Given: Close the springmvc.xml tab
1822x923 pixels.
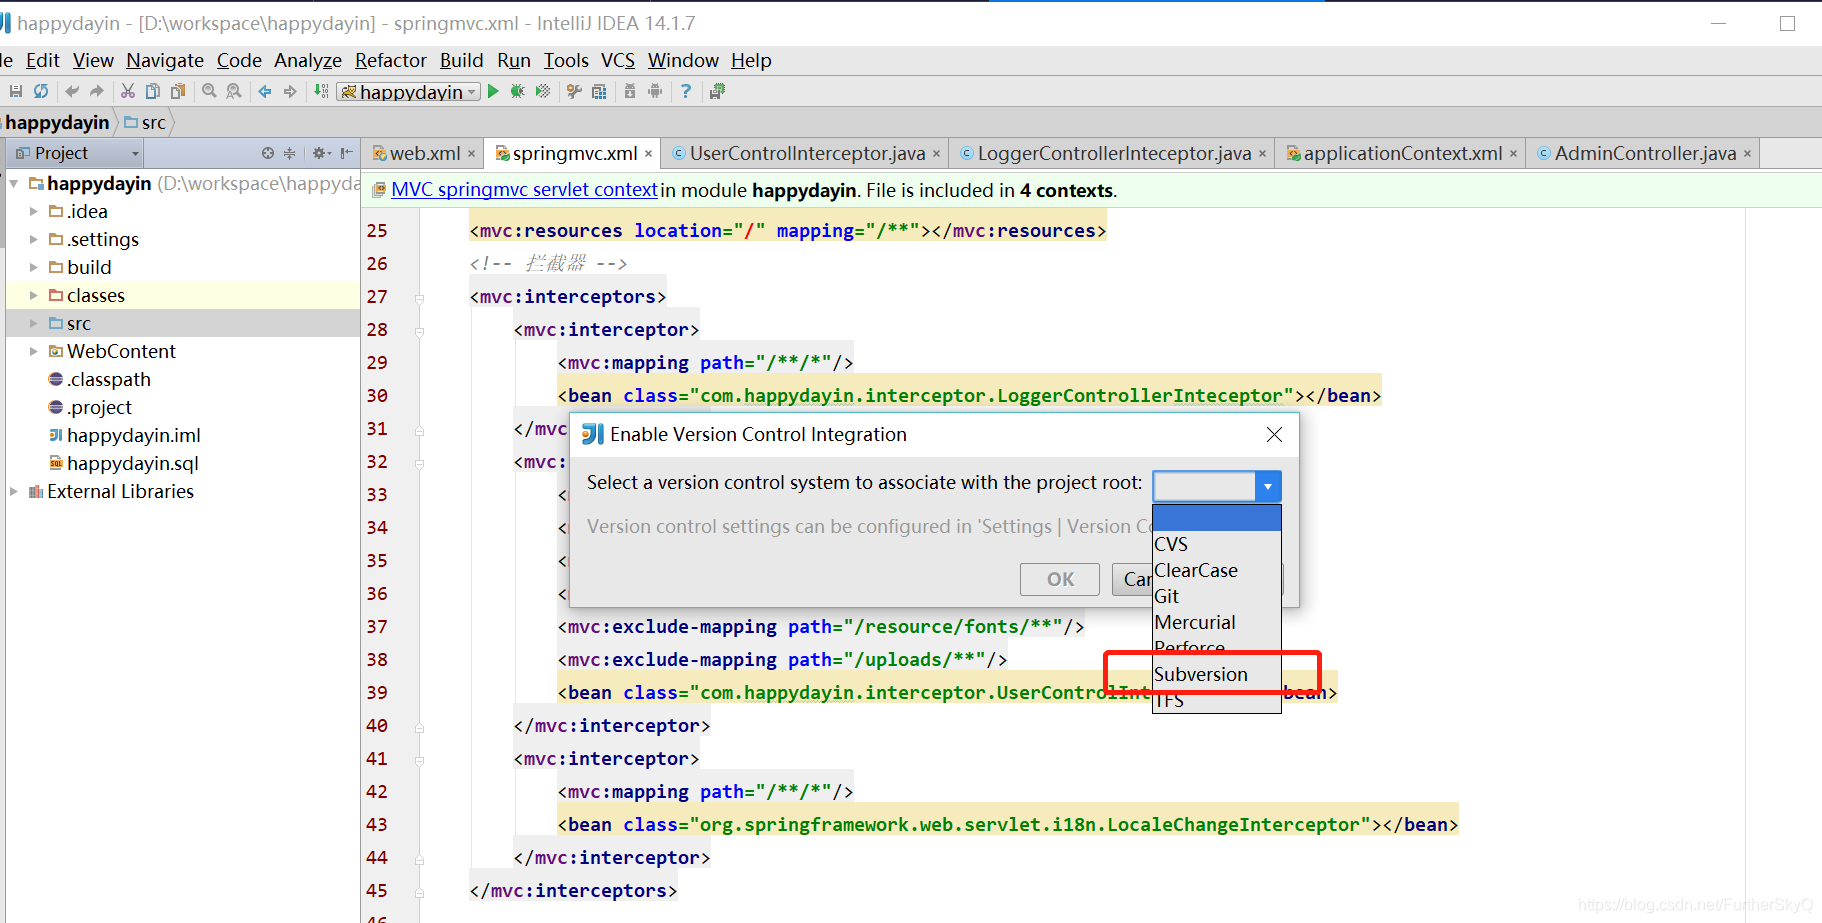Looking at the screenshot, I should pyautogui.click(x=648, y=154).
